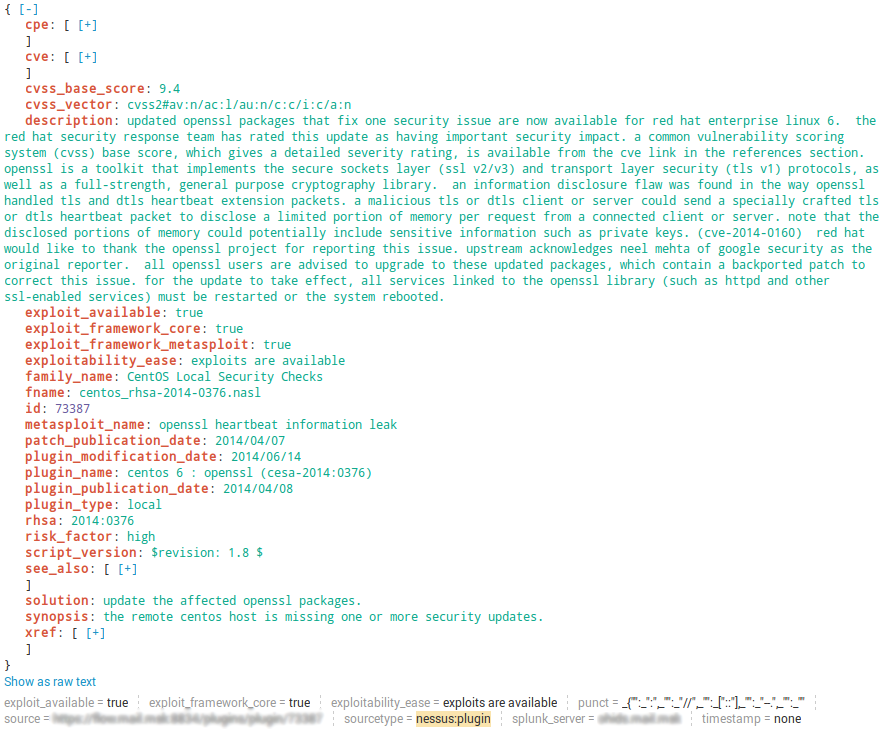Select the JSON exploitability_ease value 'exploits are available'
Viewport: 895px width, 729px height.
pos(268,360)
